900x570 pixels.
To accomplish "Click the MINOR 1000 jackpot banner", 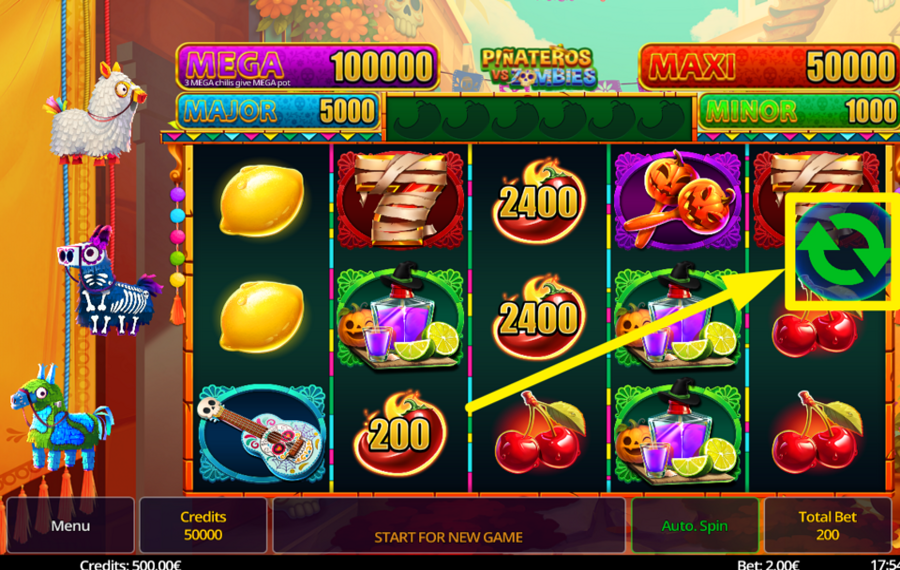I will coord(799,111).
